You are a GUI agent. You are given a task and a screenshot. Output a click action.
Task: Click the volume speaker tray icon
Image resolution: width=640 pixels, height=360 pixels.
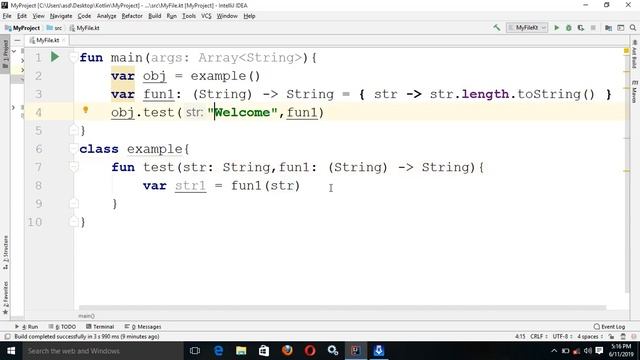point(588,351)
